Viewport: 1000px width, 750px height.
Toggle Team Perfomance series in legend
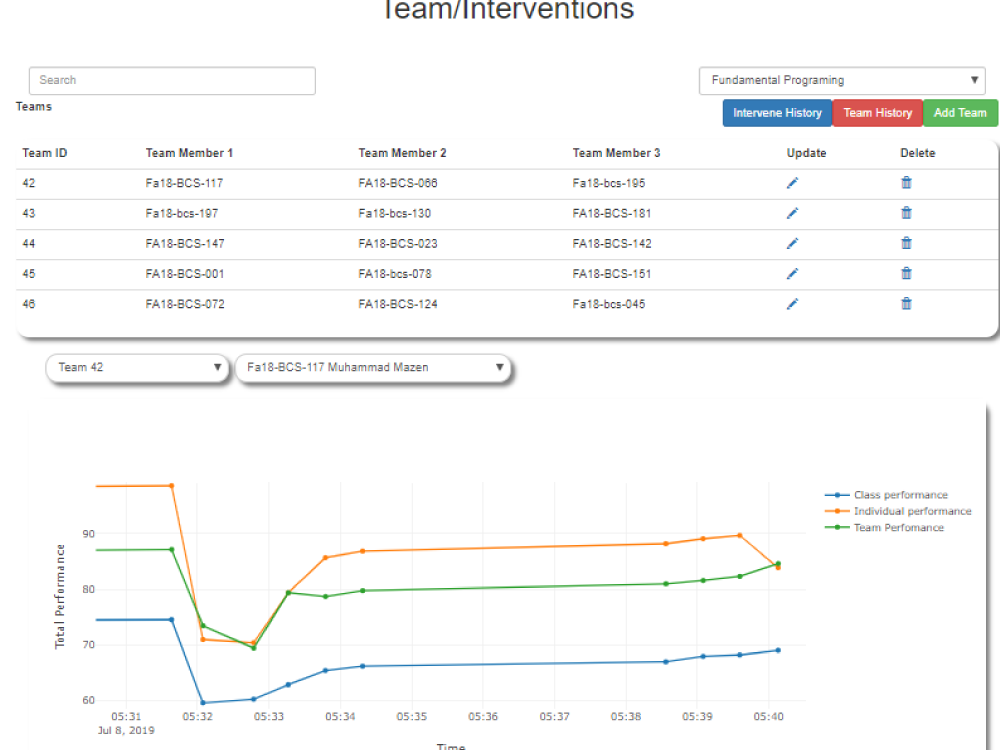pyautogui.click(x=884, y=528)
